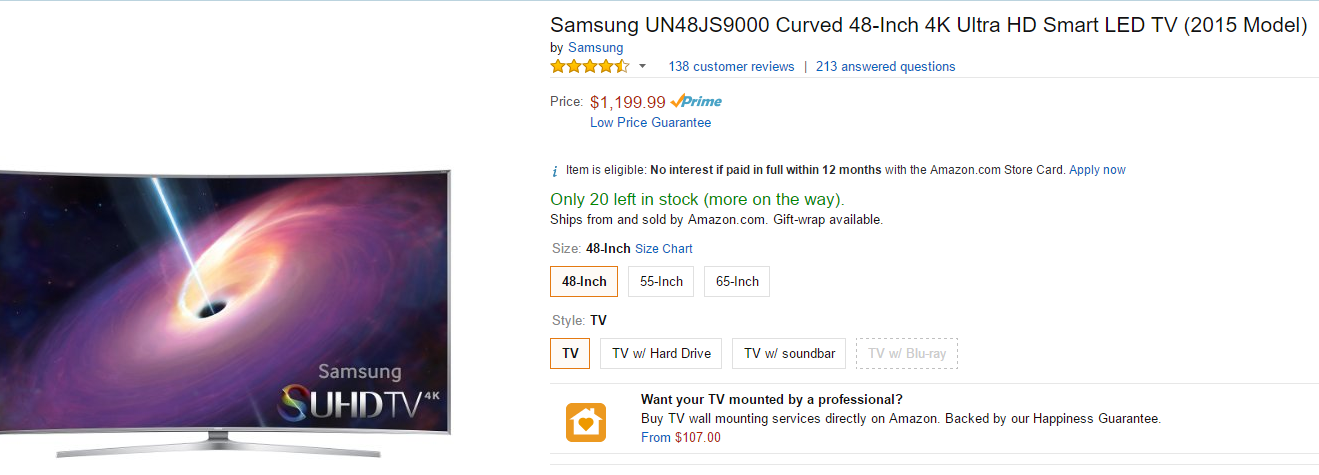
Task: Click the Prime logo next to price
Action: click(696, 101)
